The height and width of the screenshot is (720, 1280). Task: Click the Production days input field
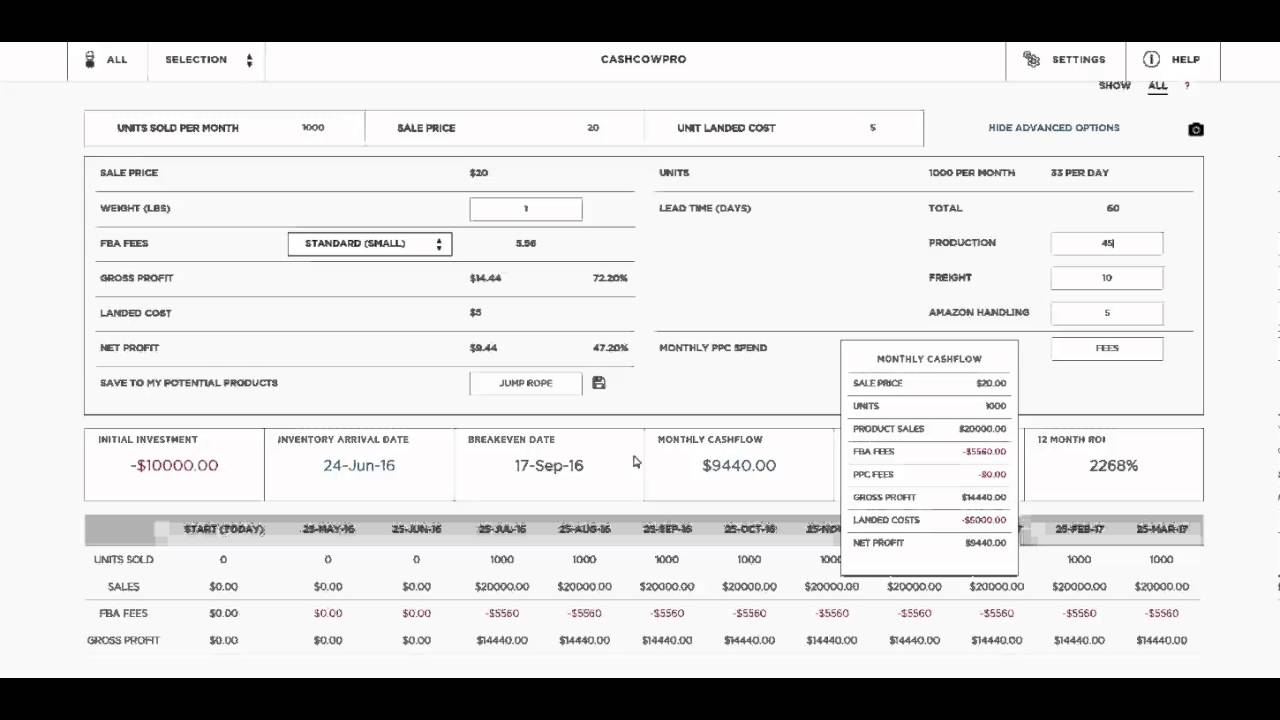[x=1107, y=243]
